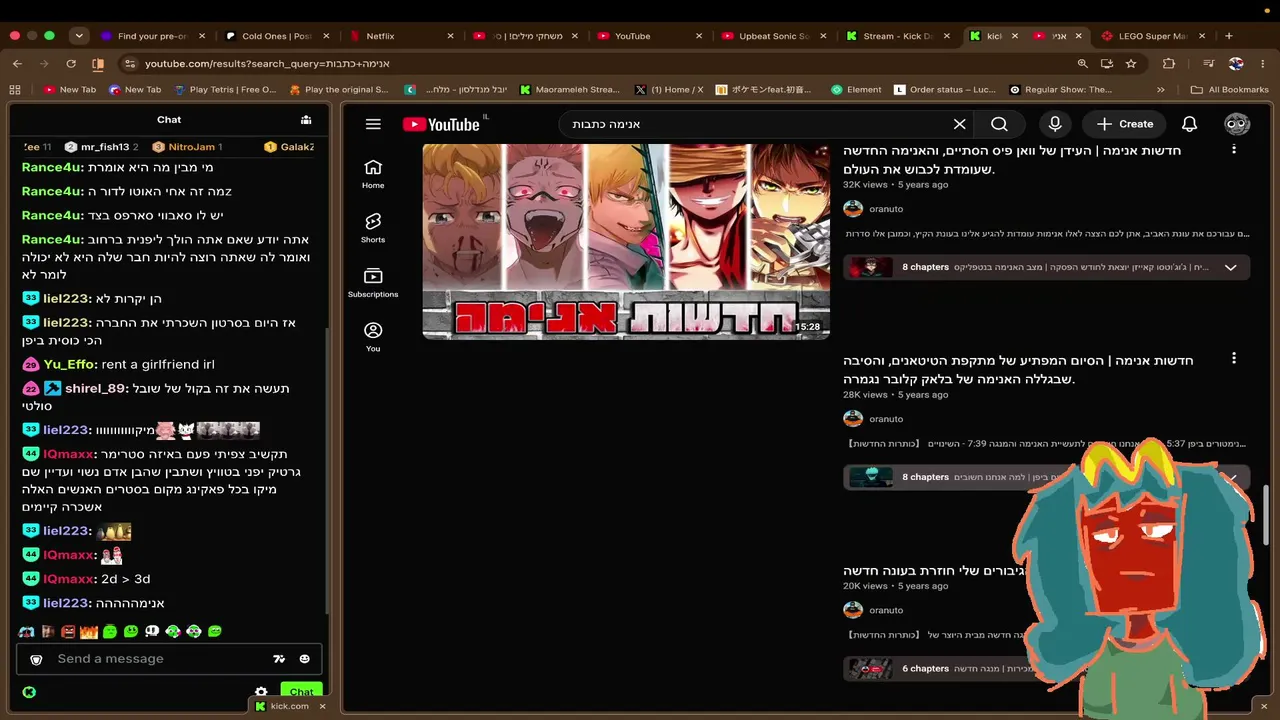
Task: Open the emote picker in chat input
Action: click(304, 659)
